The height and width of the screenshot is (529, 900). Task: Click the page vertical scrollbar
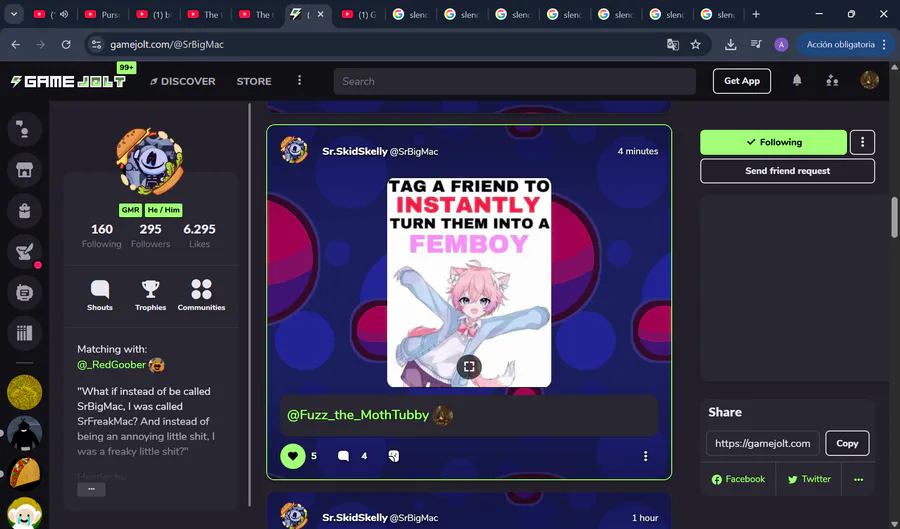894,217
